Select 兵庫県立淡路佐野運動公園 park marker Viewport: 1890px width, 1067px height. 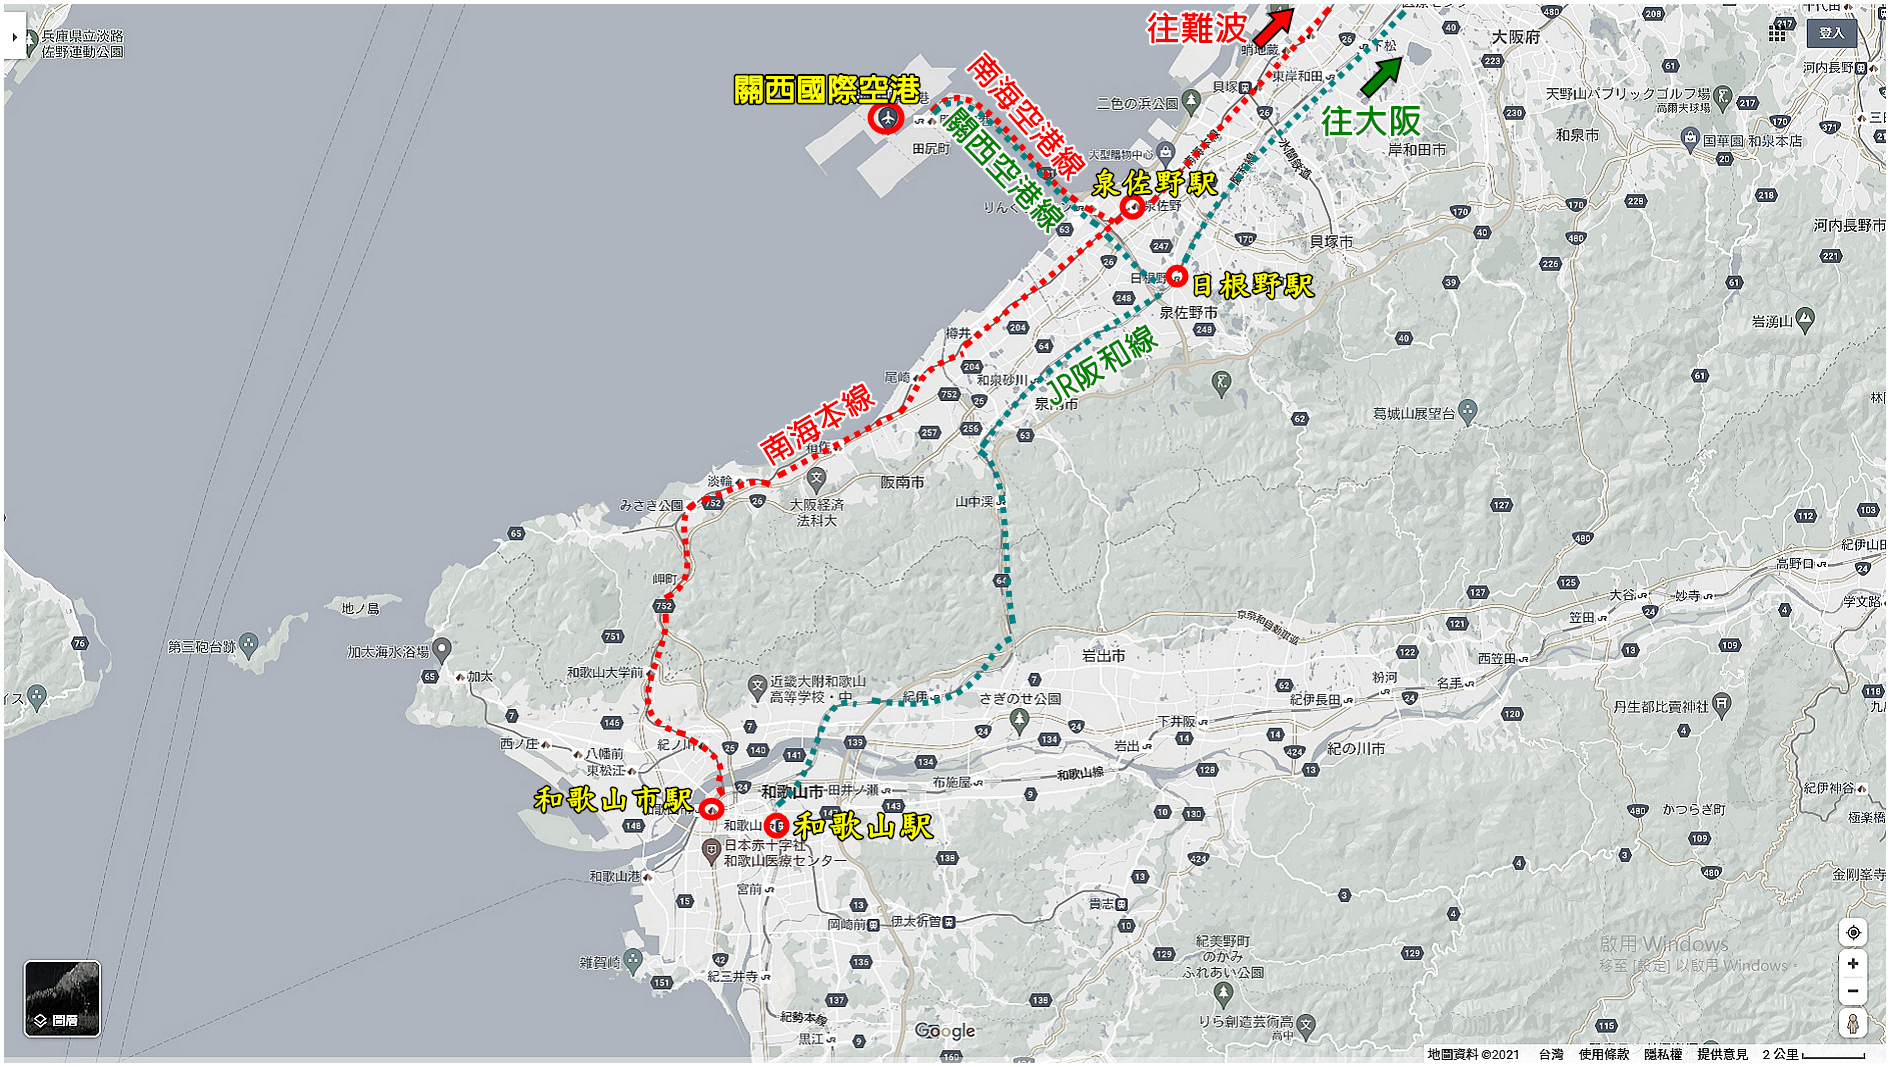(28, 43)
